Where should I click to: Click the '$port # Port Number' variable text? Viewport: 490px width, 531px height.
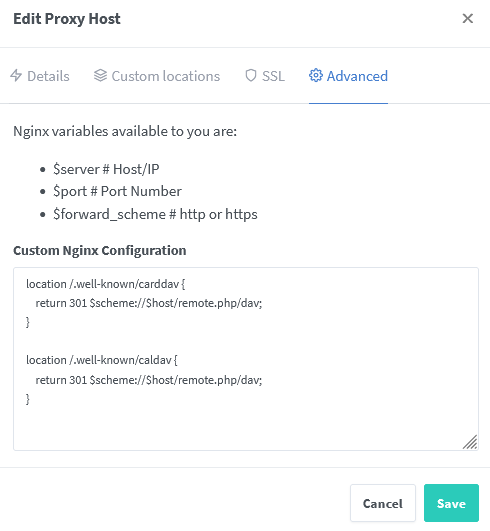117,191
